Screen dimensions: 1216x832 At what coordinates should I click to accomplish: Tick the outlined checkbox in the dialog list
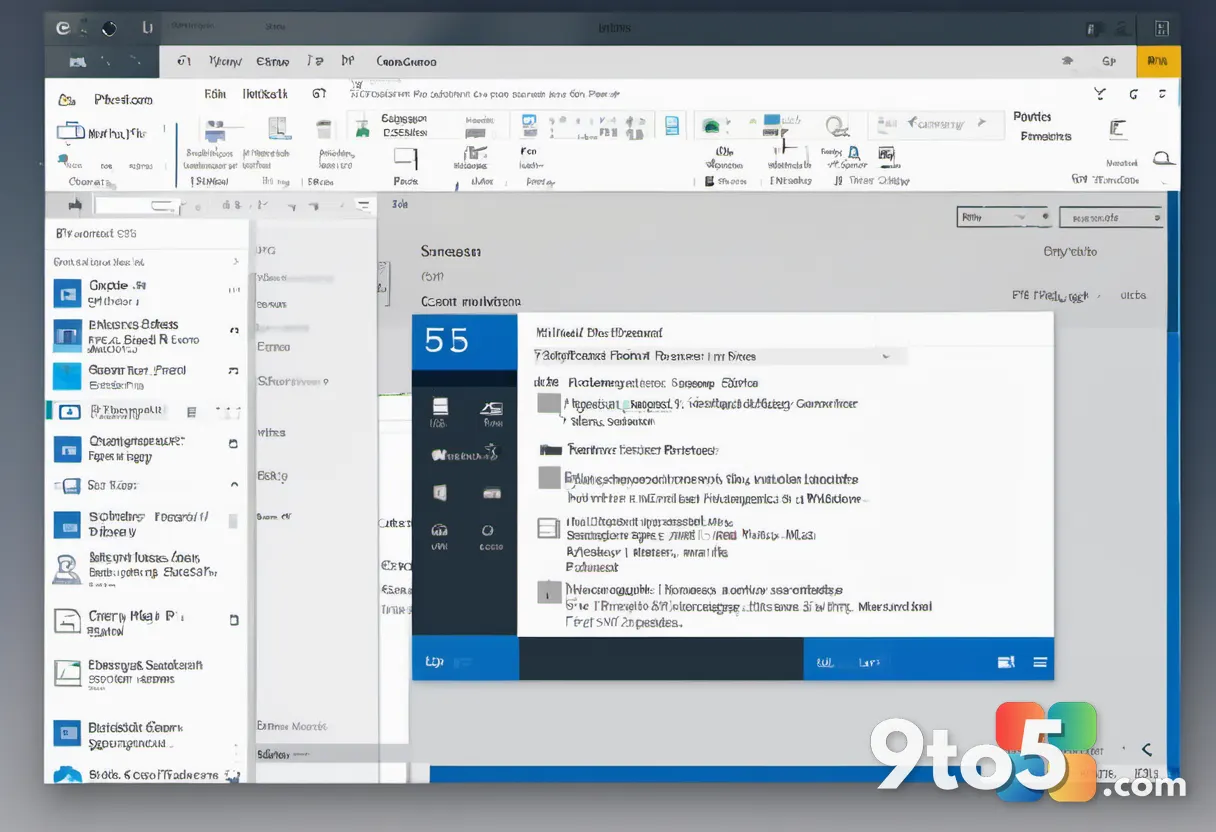click(548, 528)
